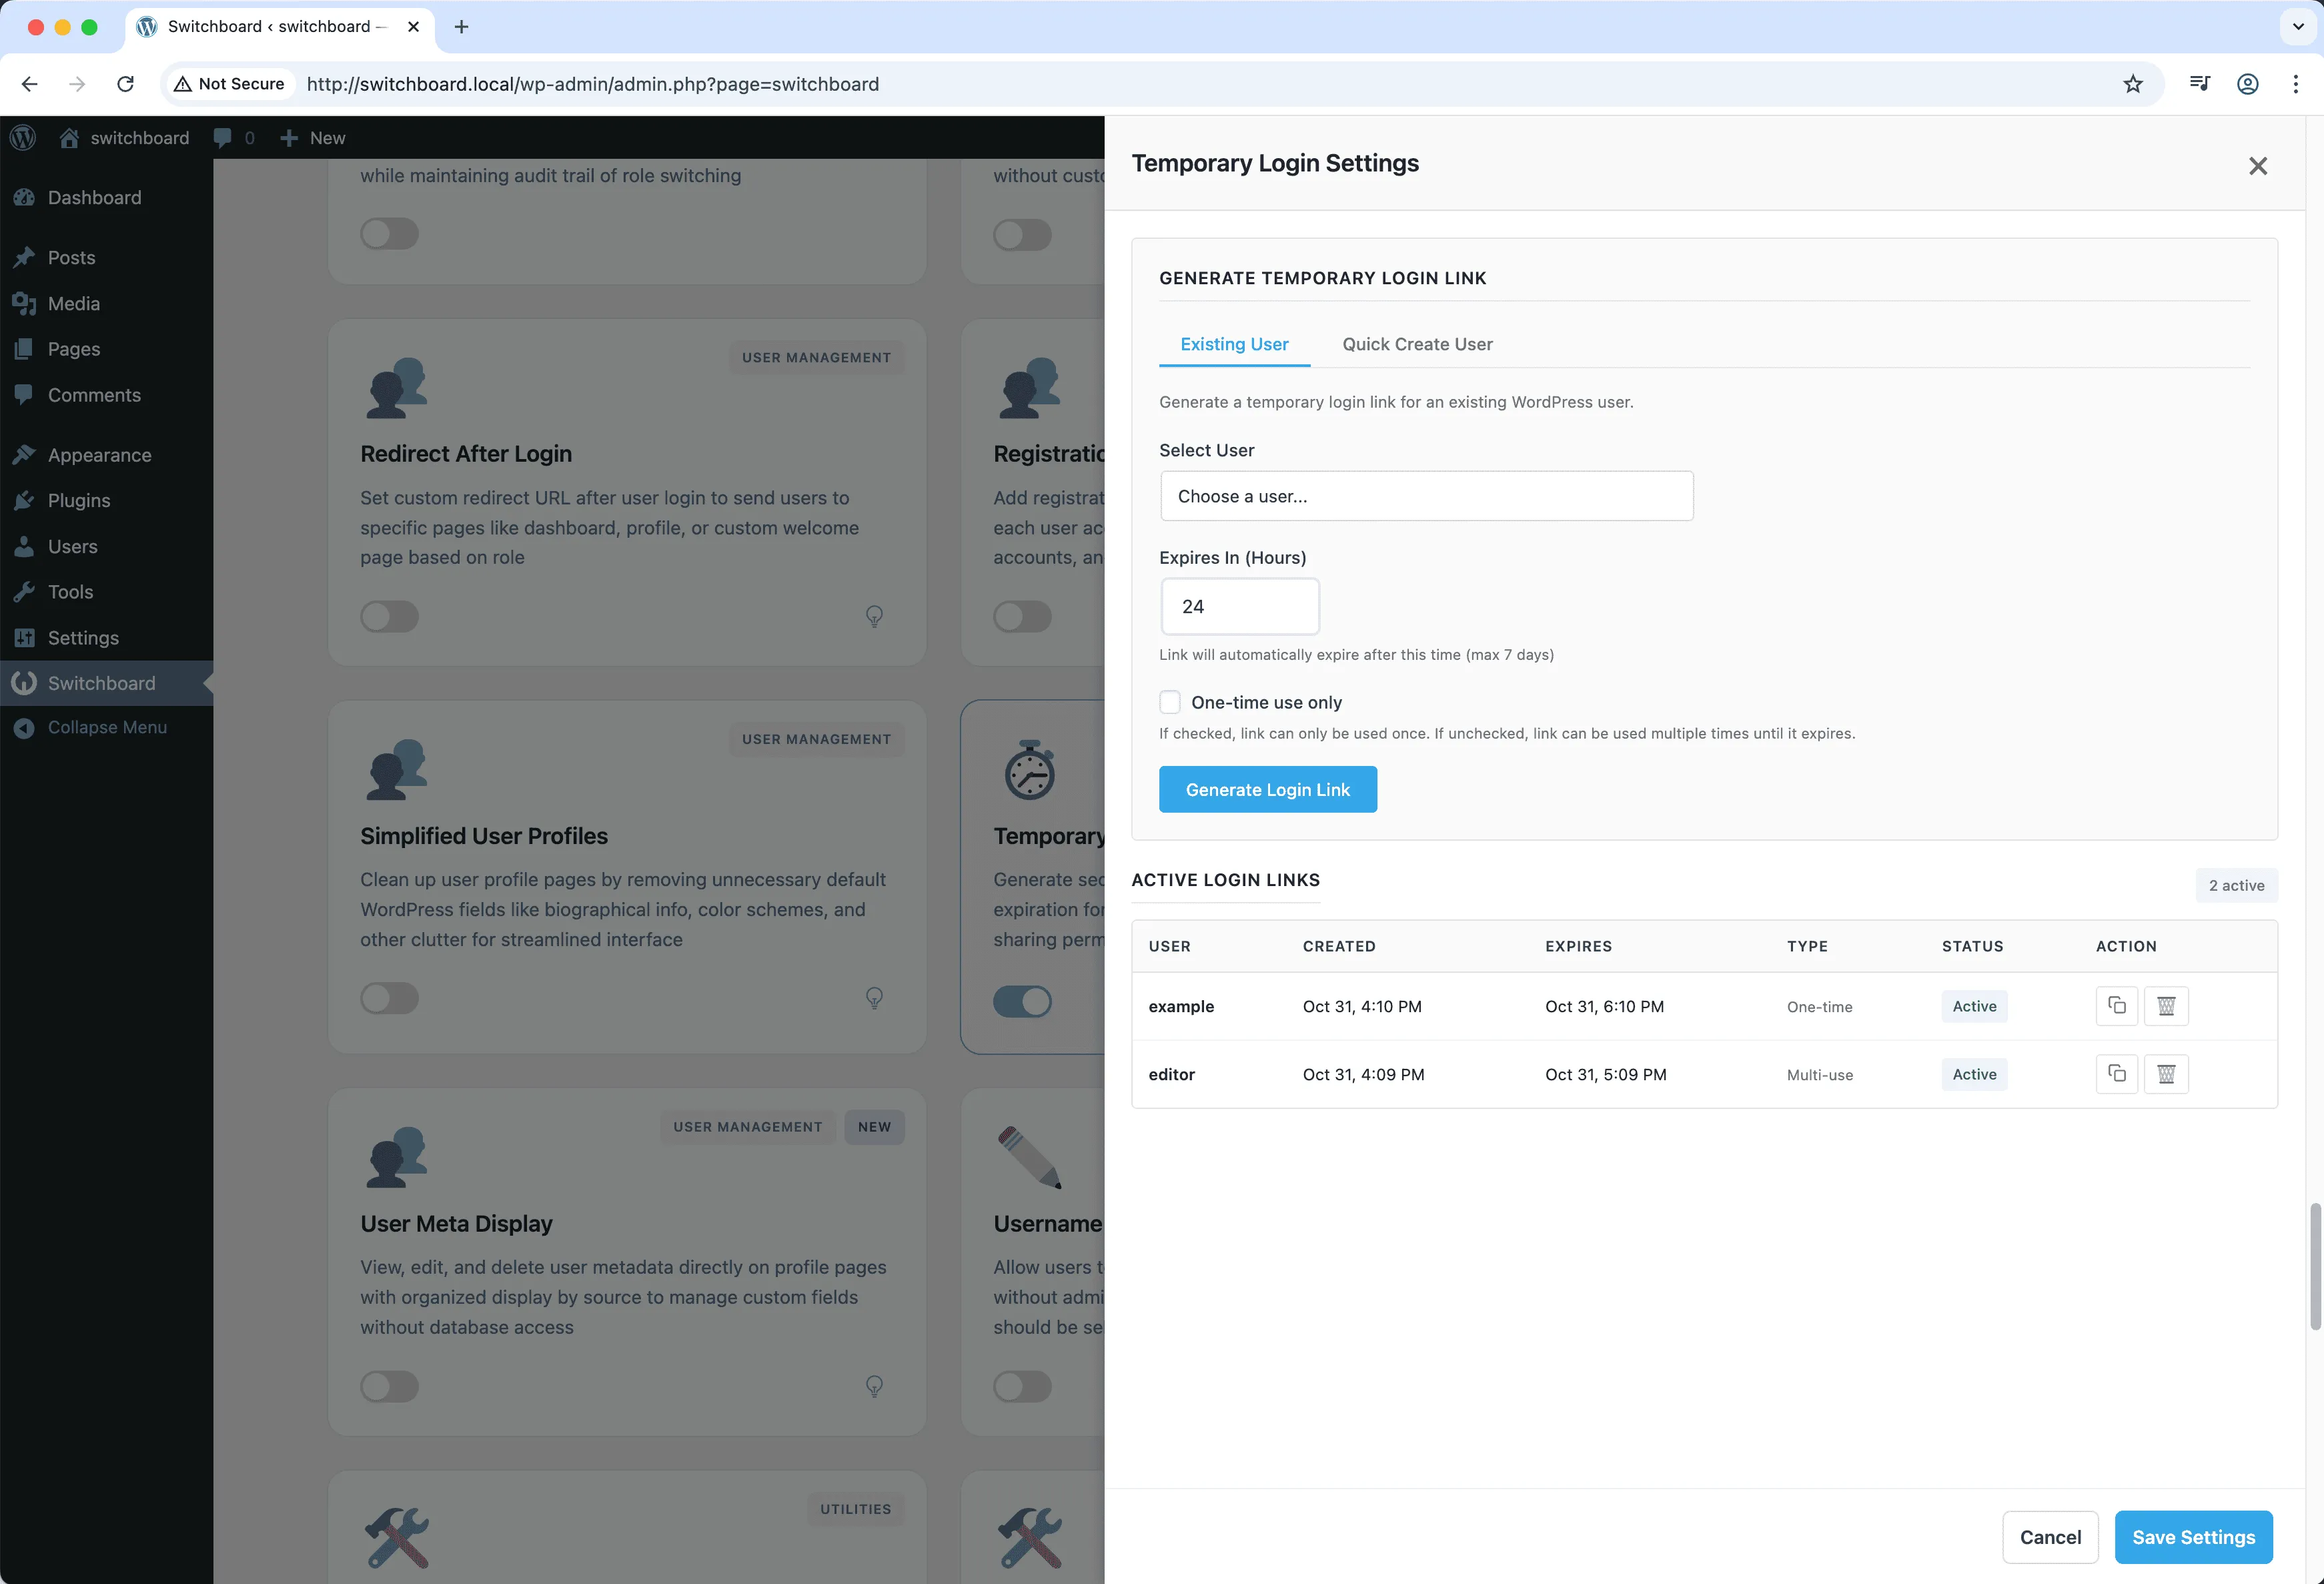Click the Generate Login Link button
Viewport: 2324px width, 1584px height.
point(1267,789)
